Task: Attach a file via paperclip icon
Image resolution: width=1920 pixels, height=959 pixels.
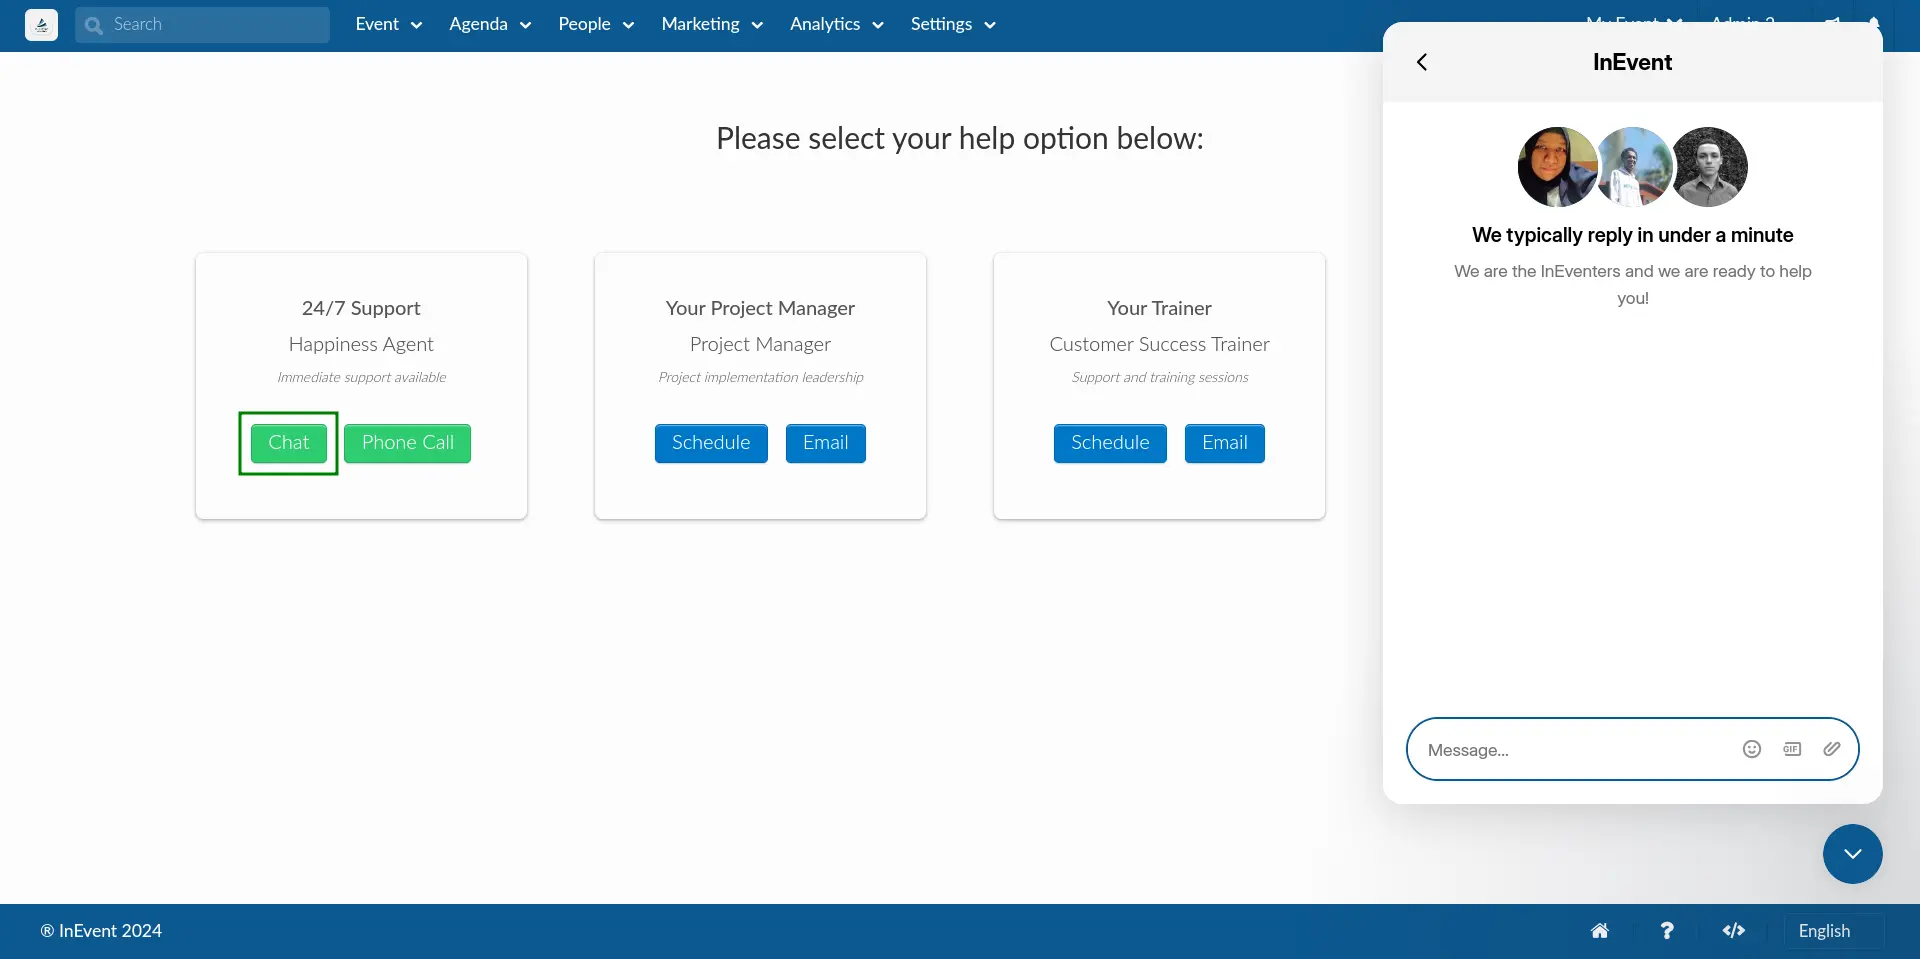Action: point(1832,749)
